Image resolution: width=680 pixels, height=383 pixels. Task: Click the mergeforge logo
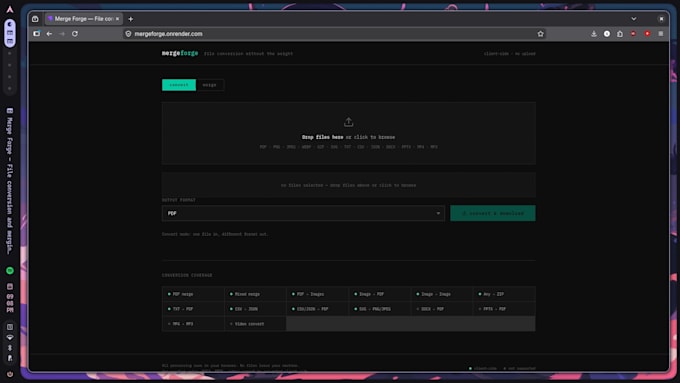(180, 53)
